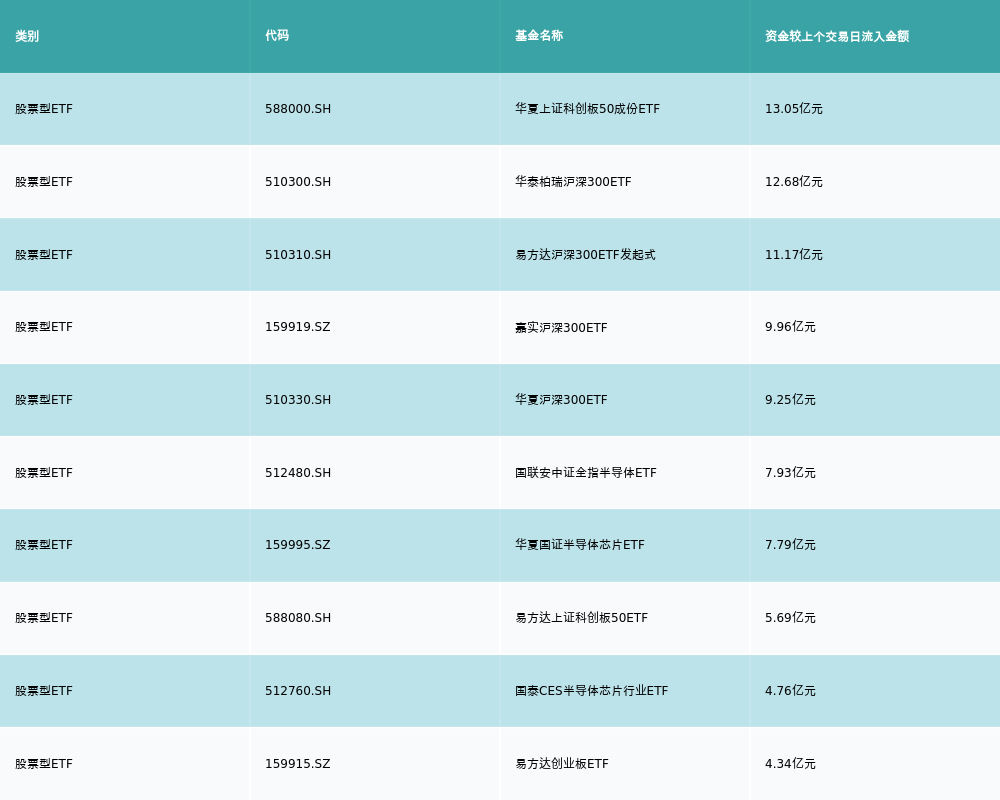Click the 资金较上个交易日流入金额 column header
This screenshot has height=800, width=1000.
[x=837, y=36]
